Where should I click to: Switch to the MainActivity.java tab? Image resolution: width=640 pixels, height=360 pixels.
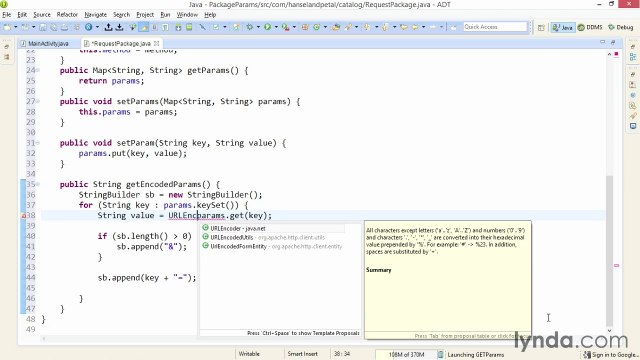coord(48,43)
